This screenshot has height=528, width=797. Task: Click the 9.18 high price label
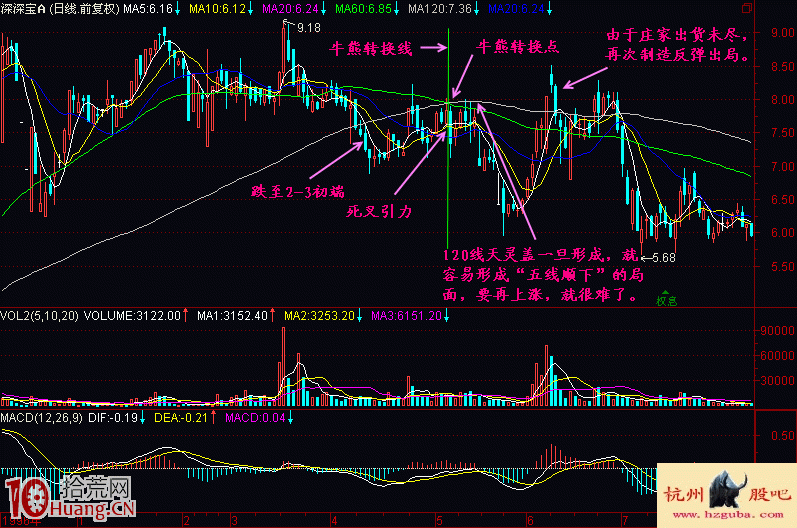tap(309, 28)
